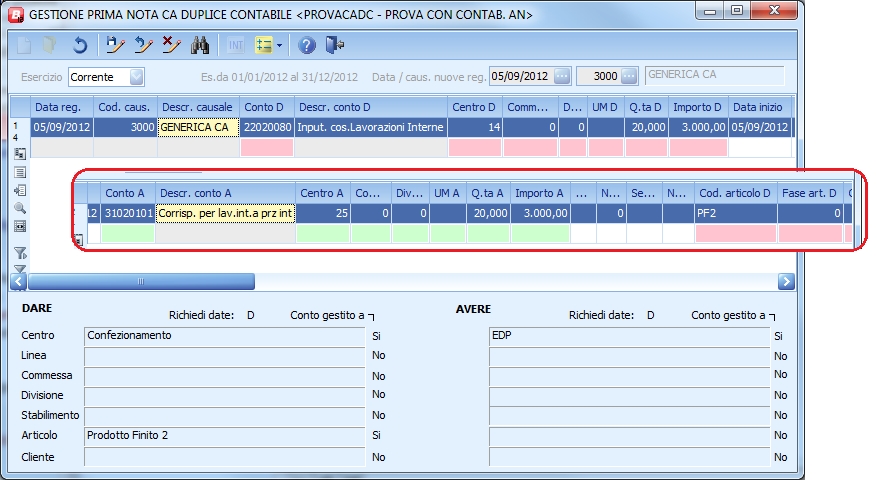Click the horizontal scrollbar thumb
Image resolution: width=877 pixels, height=480 pixels.
click(x=141, y=281)
